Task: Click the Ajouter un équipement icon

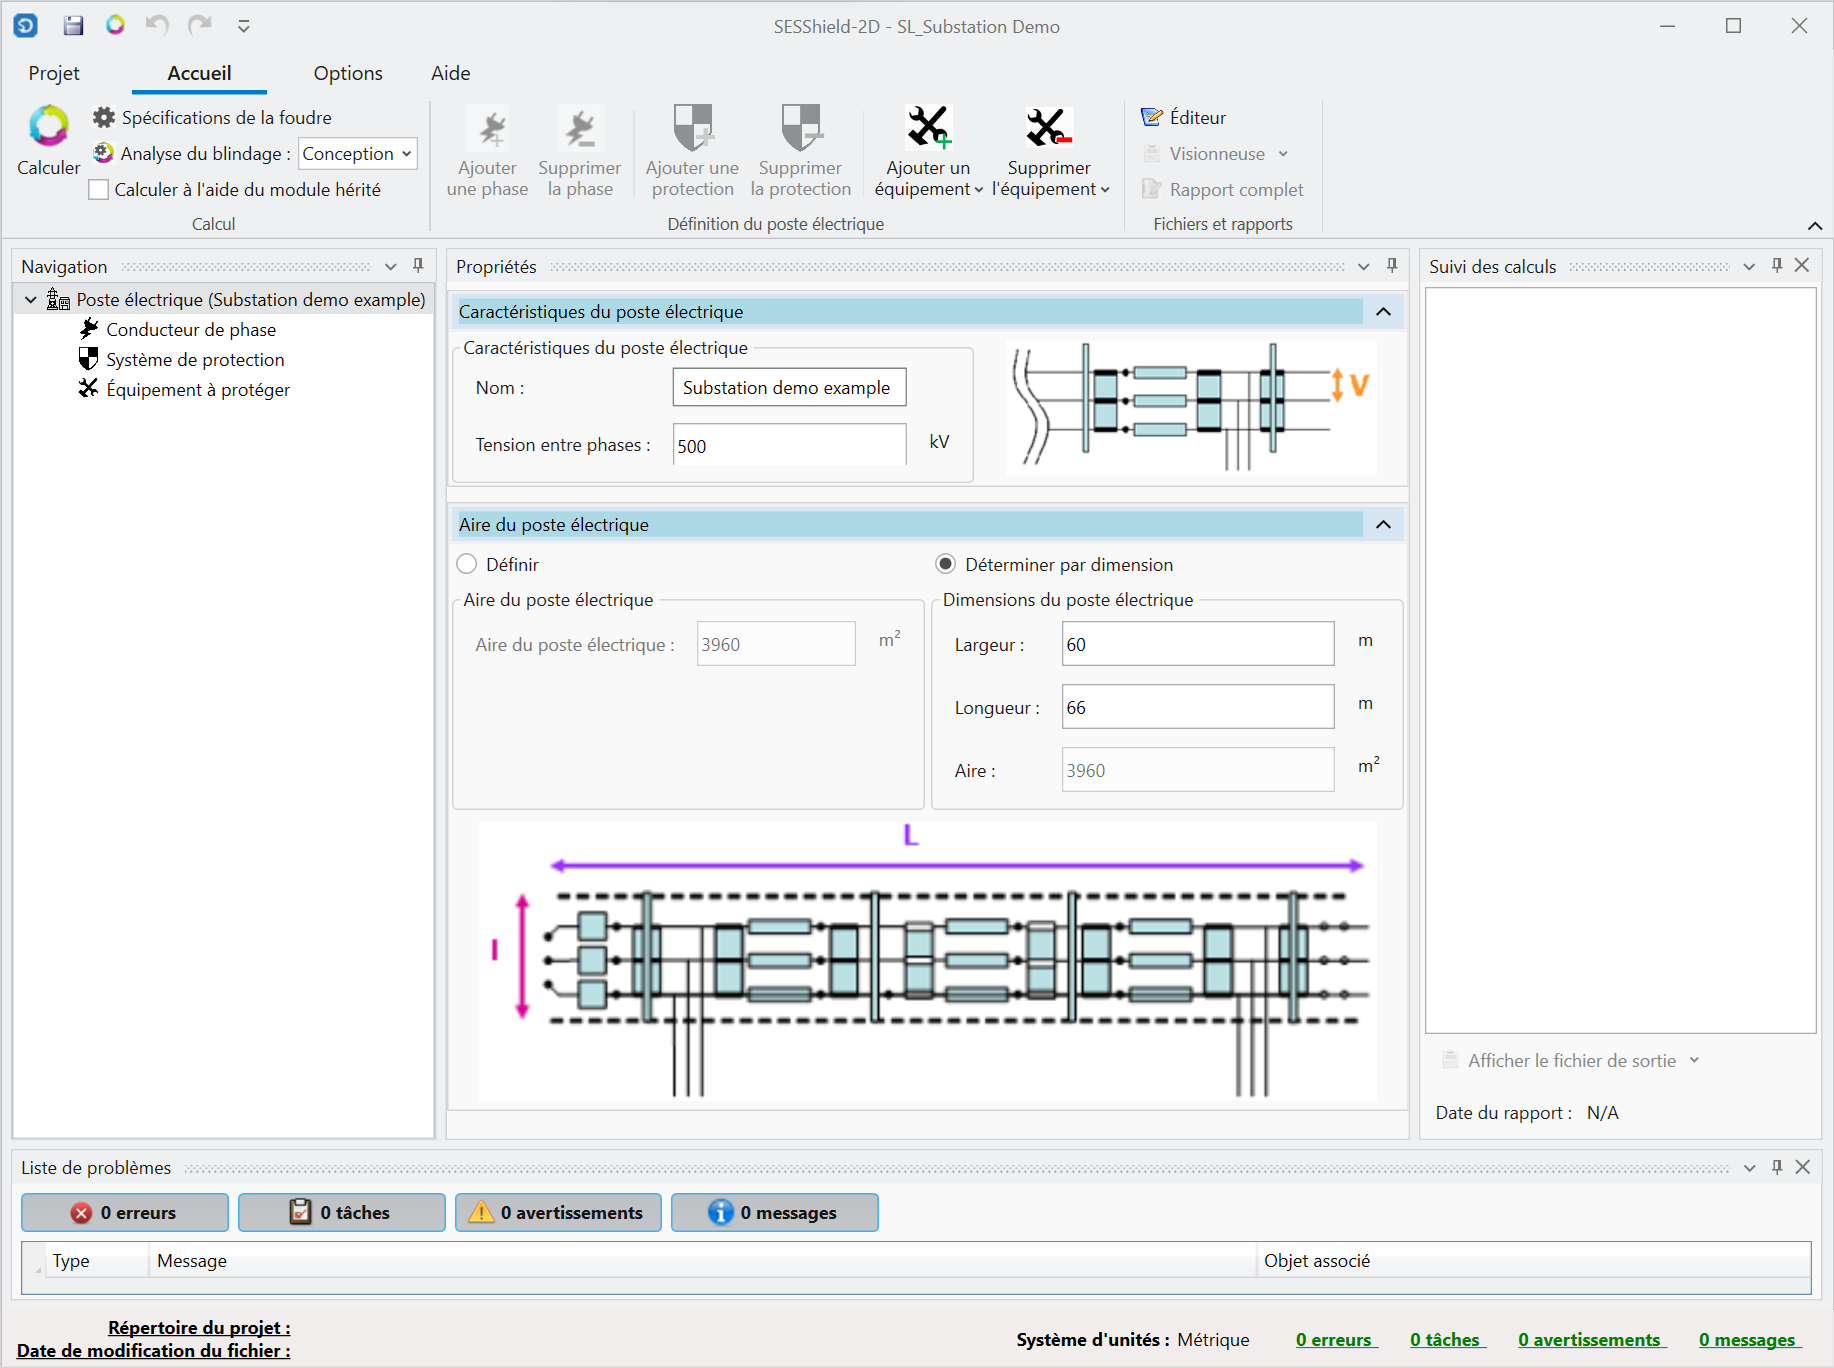Action: coord(927,128)
